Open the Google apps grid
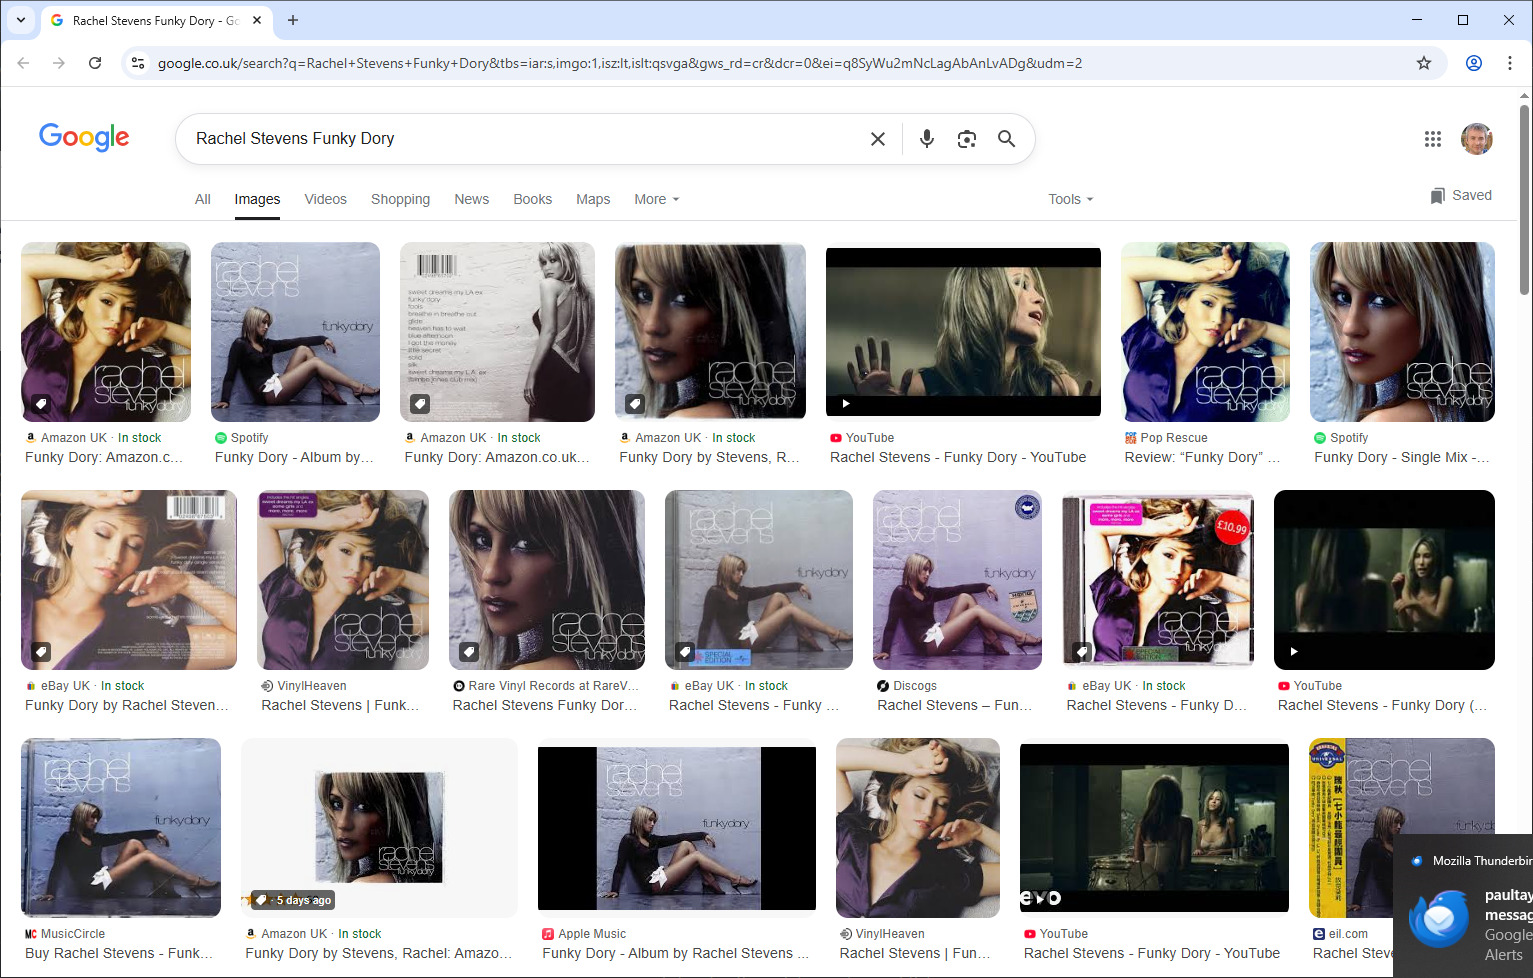 coord(1432,139)
